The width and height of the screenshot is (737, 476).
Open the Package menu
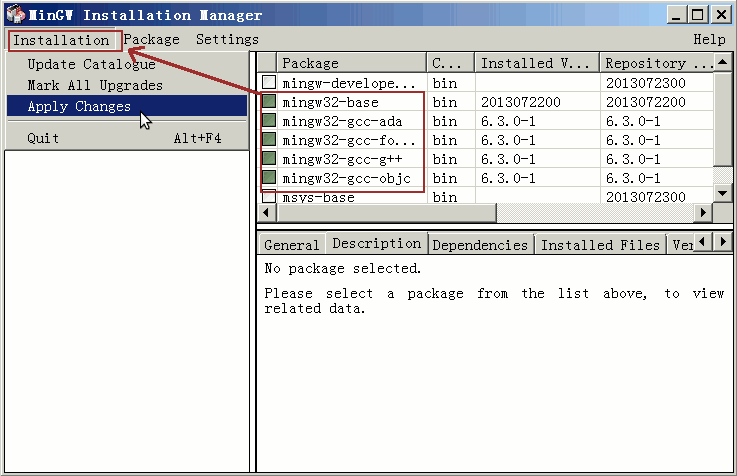coord(151,40)
